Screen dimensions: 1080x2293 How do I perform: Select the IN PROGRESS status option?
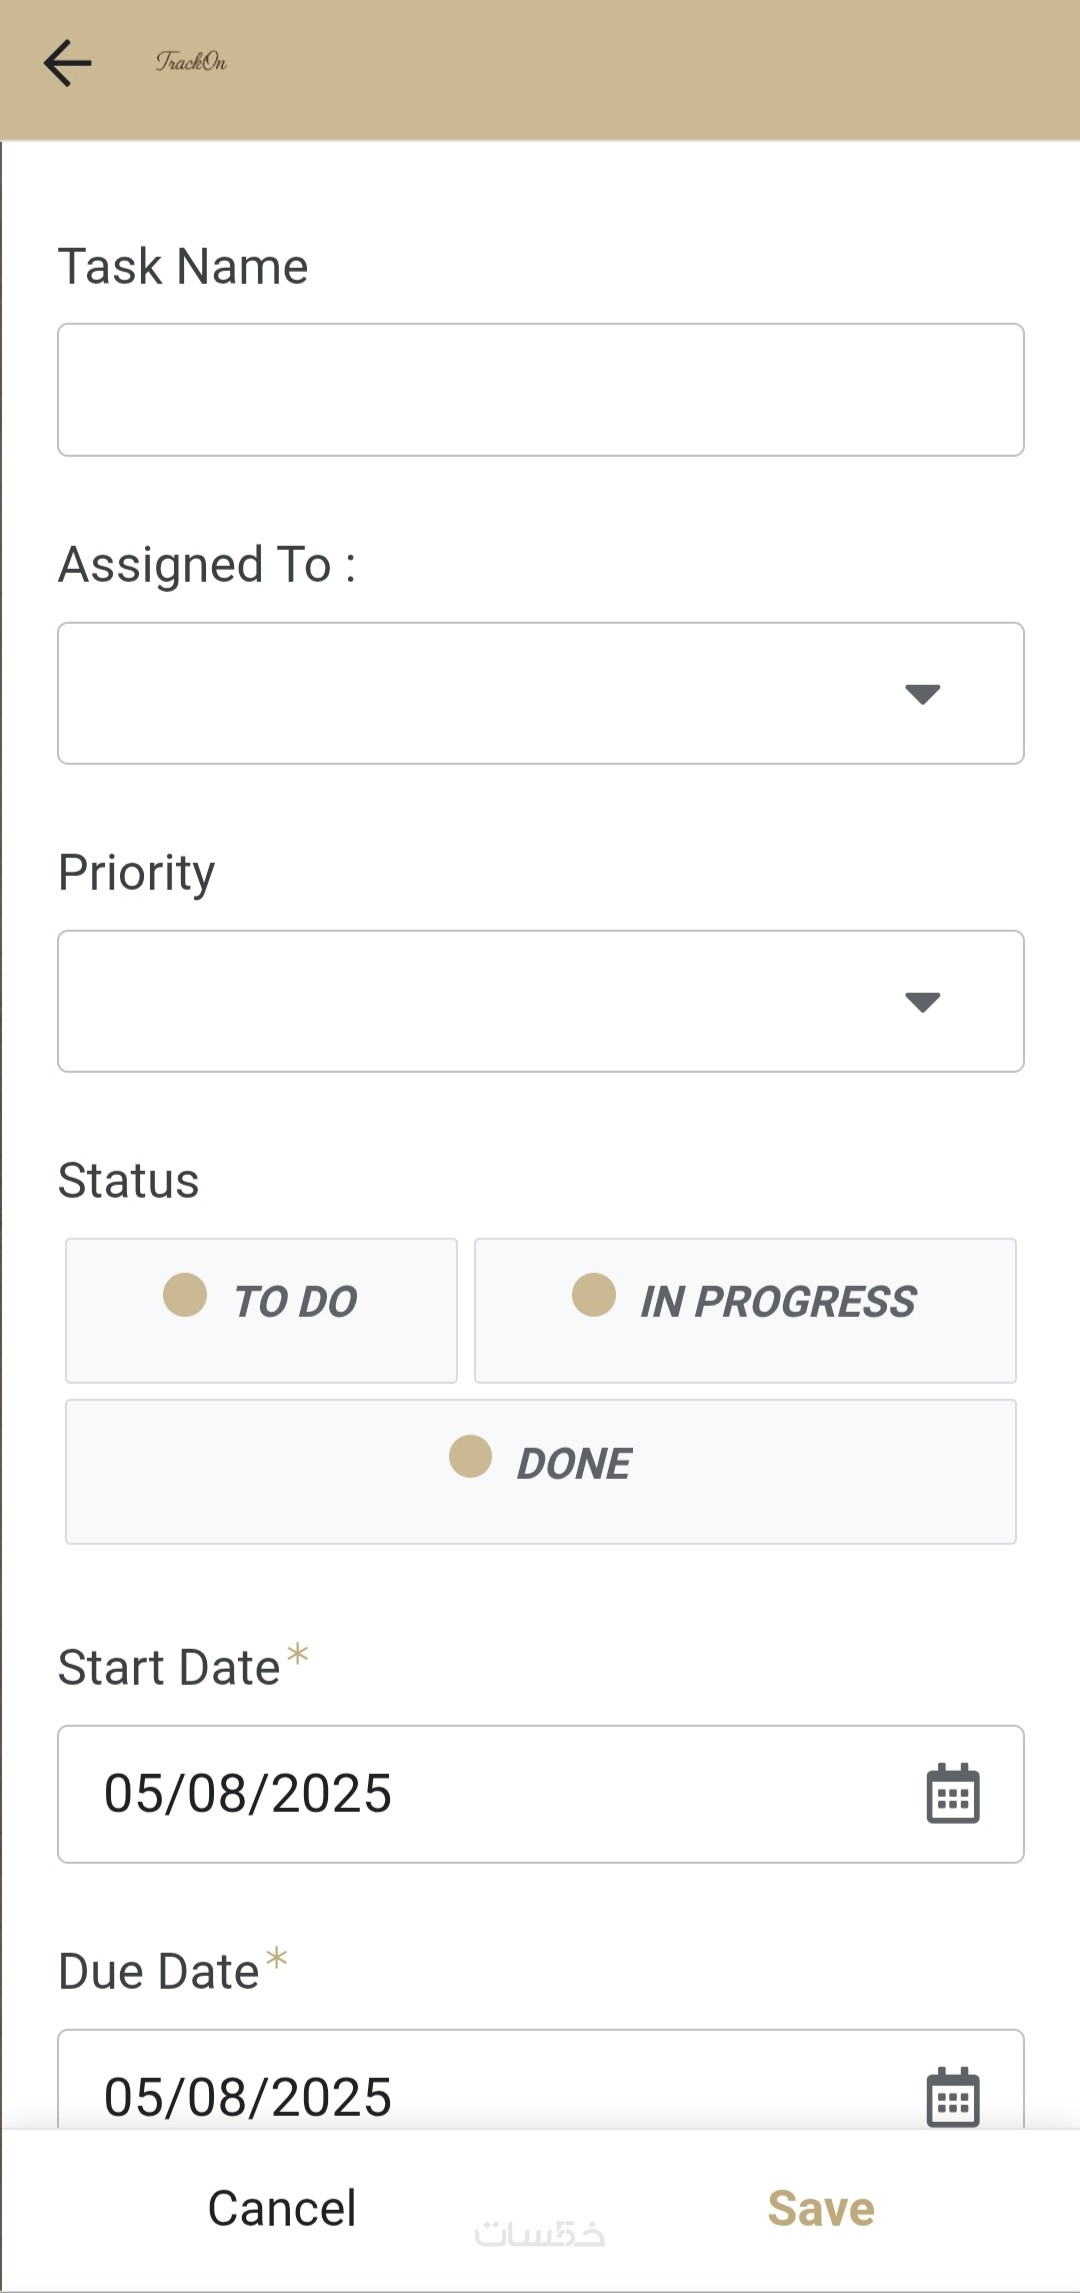pos(745,1310)
